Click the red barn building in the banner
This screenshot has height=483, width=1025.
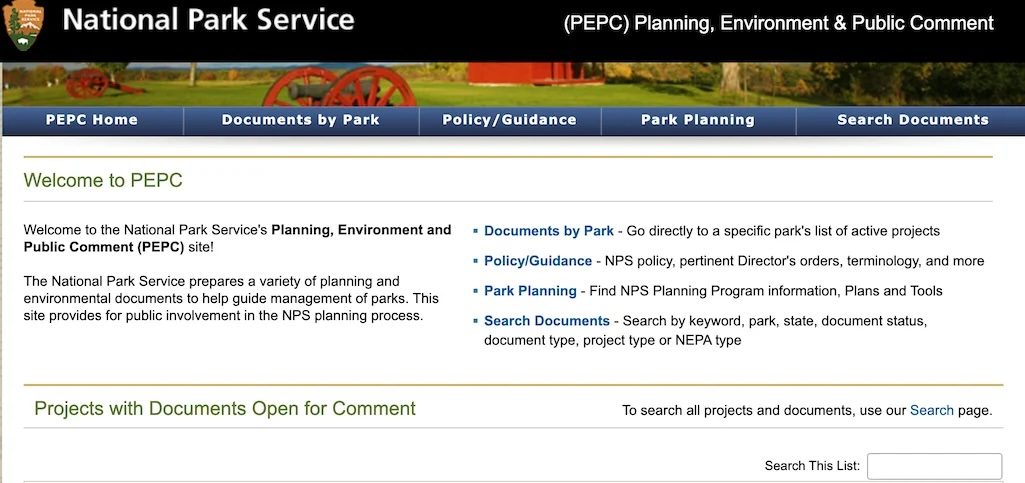(x=520, y=74)
